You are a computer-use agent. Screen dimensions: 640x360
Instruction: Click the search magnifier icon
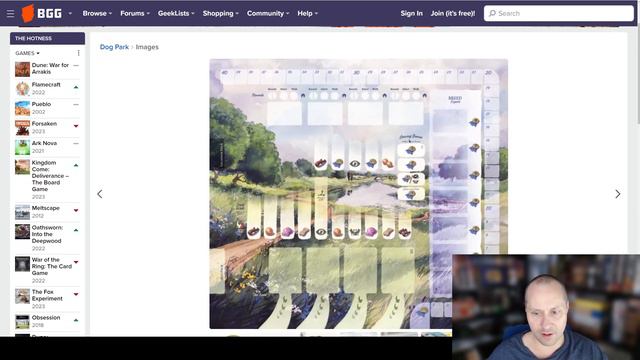[492, 13]
